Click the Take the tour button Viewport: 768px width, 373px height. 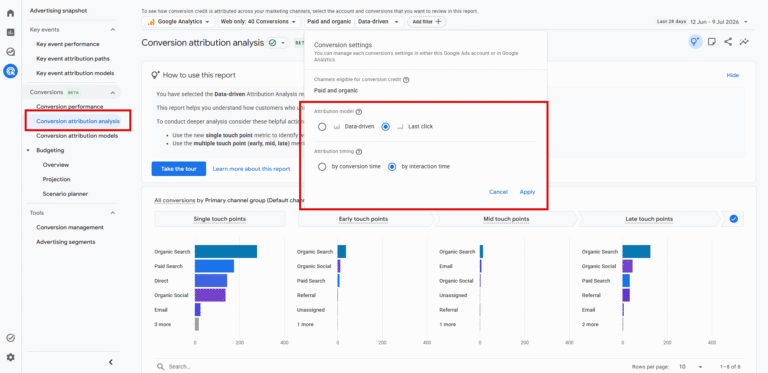point(179,169)
